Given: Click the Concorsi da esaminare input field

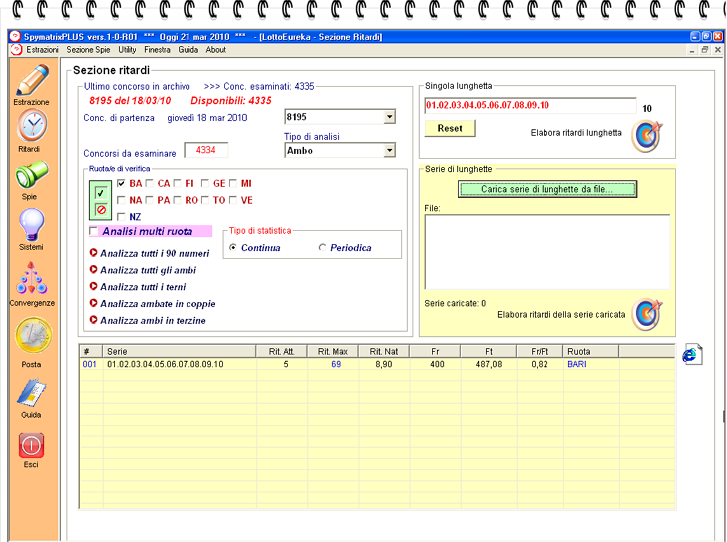Looking at the screenshot, I should [206, 150].
